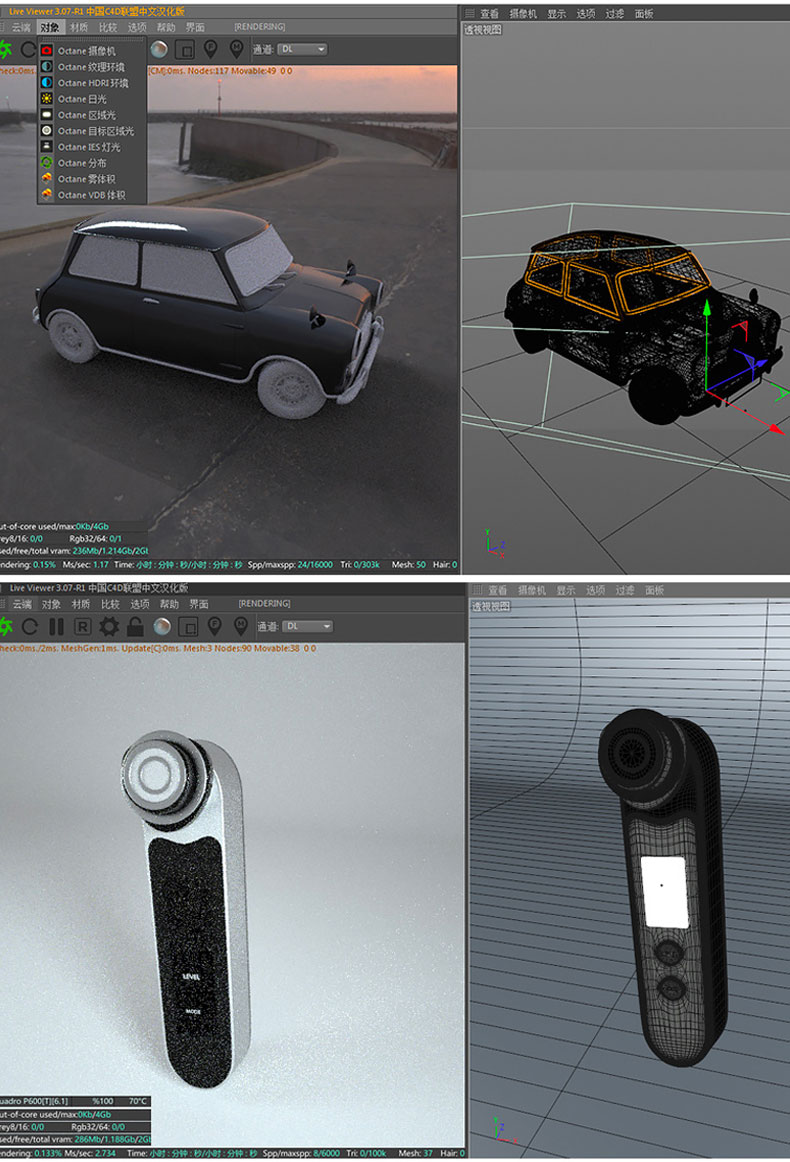Click the green Octane send-scene icon in the upper Live Viewer

[6, 50]
